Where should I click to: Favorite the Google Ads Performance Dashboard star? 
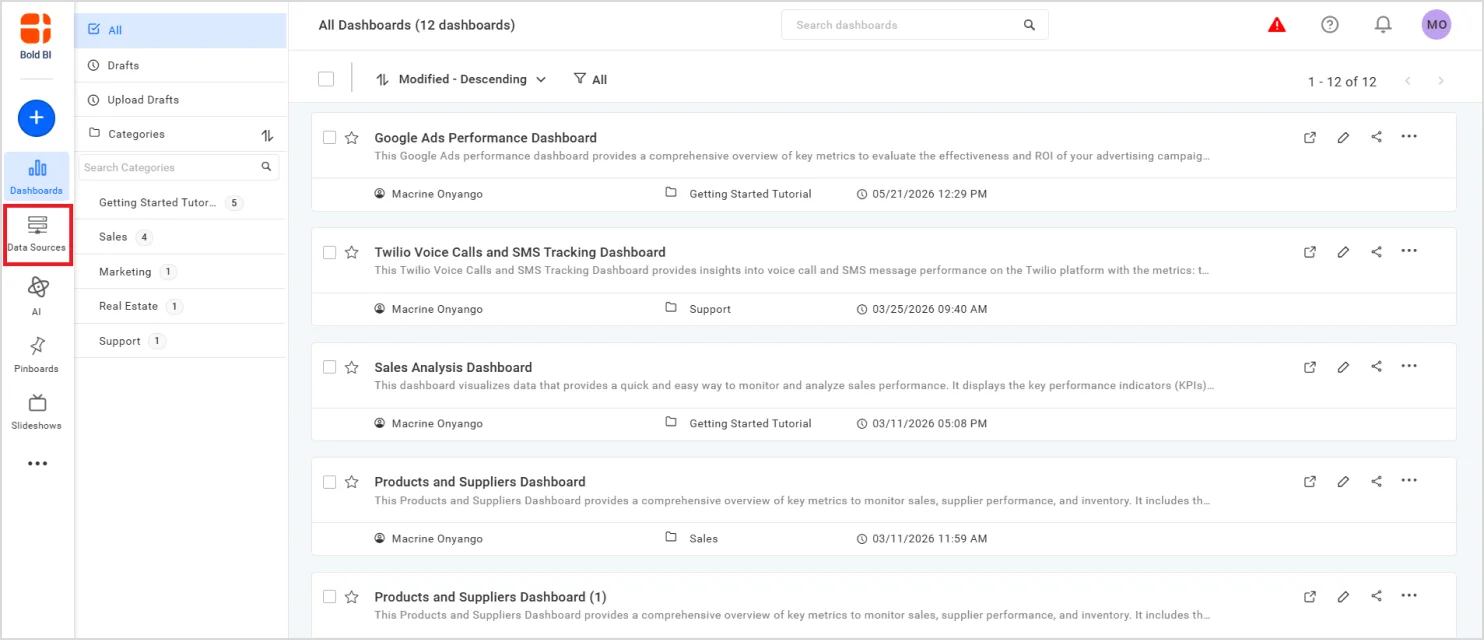(x=352, y=138)
